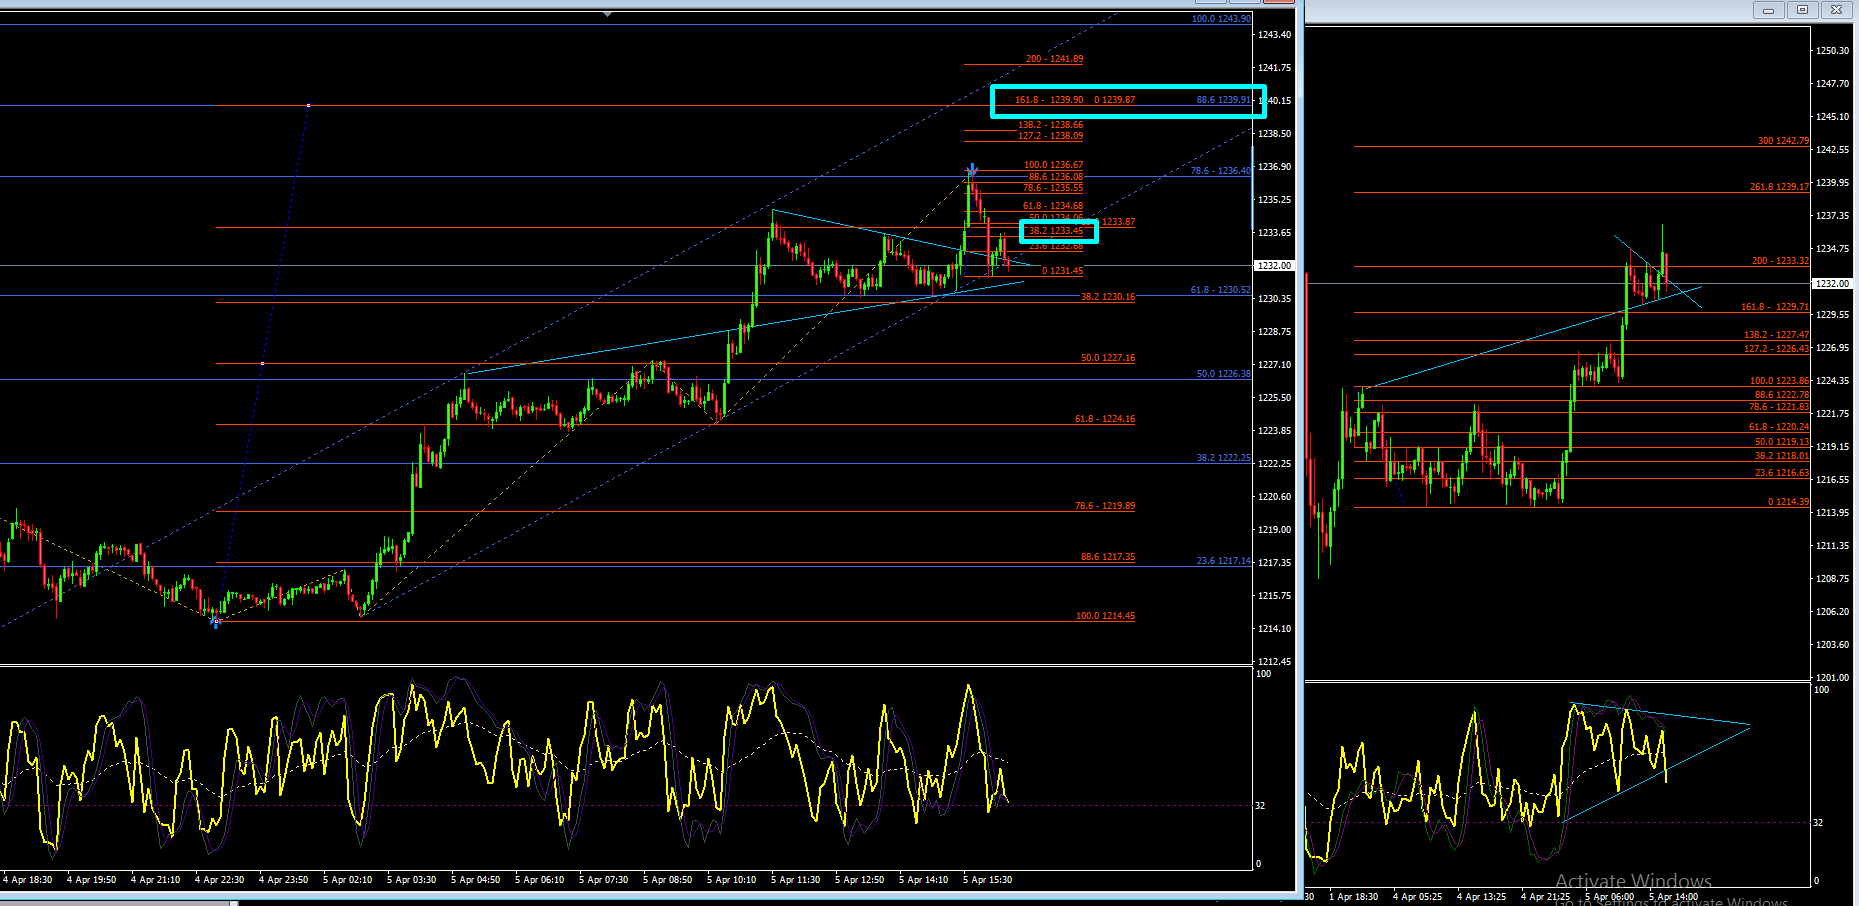1859x906 pixels.
Task: Click the 5 Apr 15:30 time label
Action: [987, 880]
